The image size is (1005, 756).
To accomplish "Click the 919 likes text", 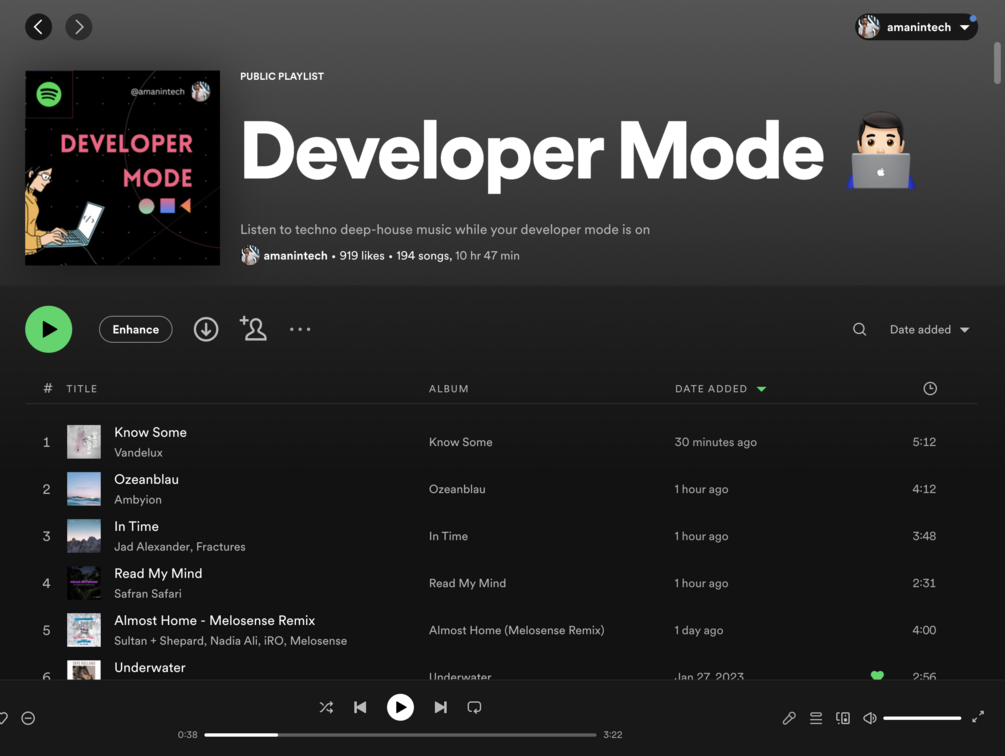I will click(x=361, y=256).
